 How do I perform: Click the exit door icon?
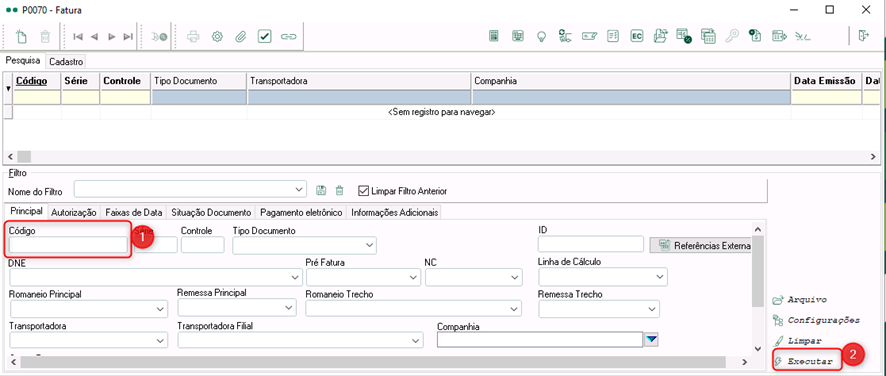[863, 36]
